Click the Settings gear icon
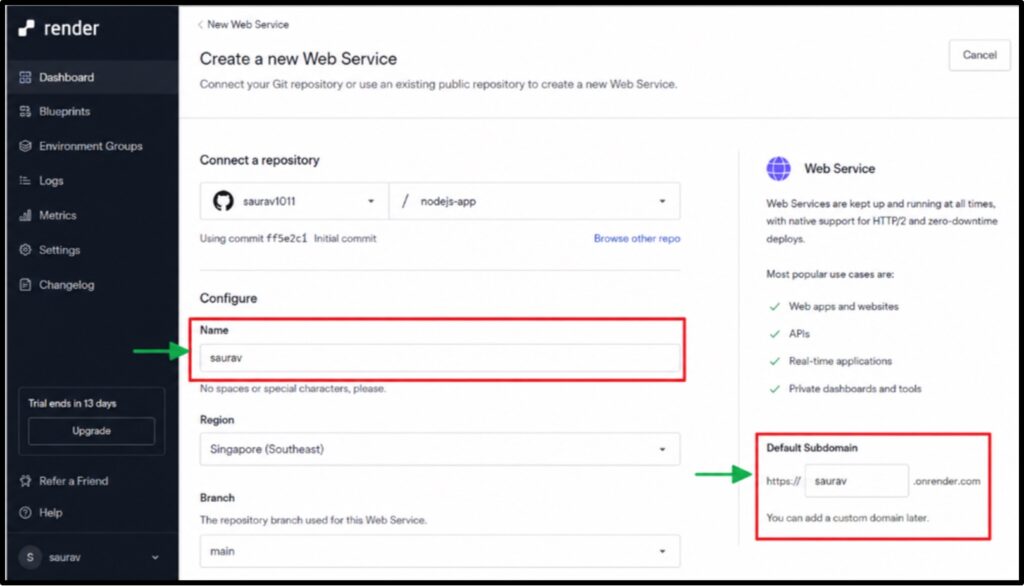This screenshot has height=586, width=1024. pos(25,250)
